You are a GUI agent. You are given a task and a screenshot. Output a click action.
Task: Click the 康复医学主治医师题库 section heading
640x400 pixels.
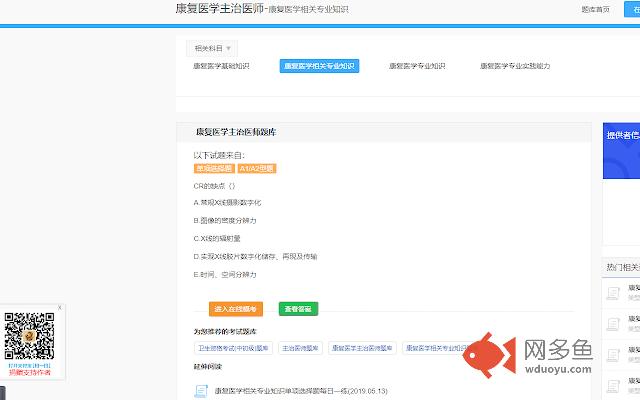(236, 132)
